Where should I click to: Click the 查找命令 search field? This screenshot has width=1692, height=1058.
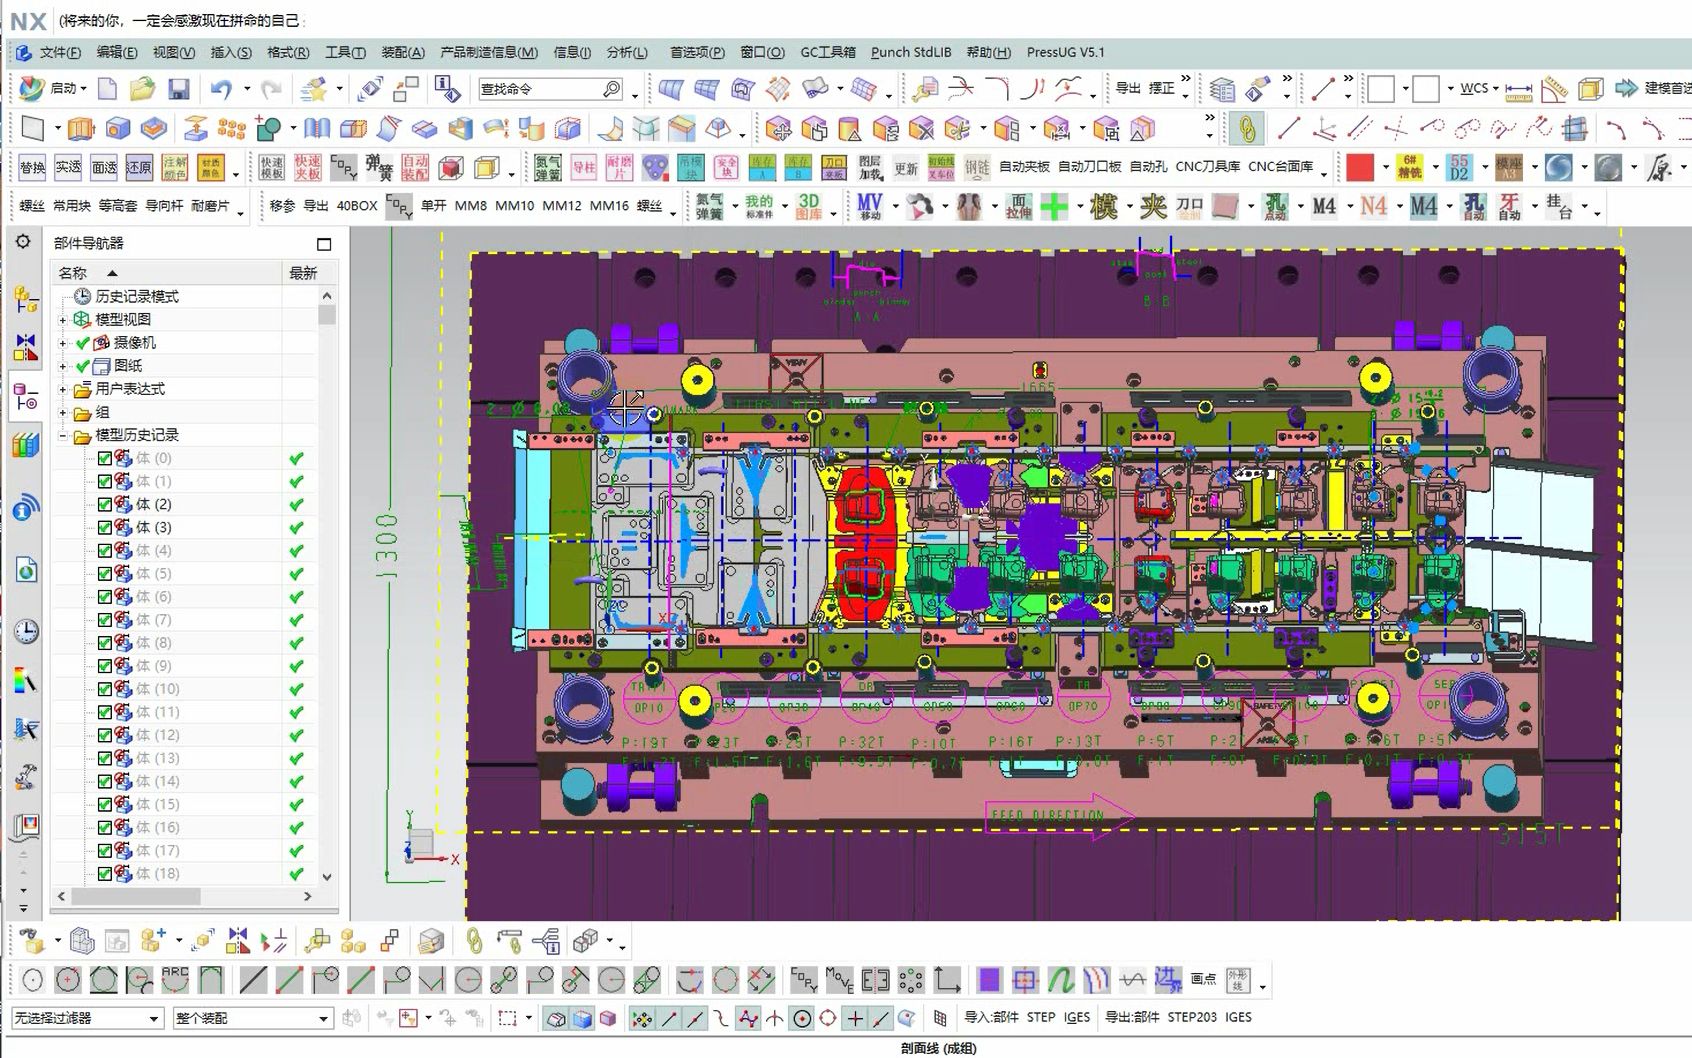click(x=551, y=89)
